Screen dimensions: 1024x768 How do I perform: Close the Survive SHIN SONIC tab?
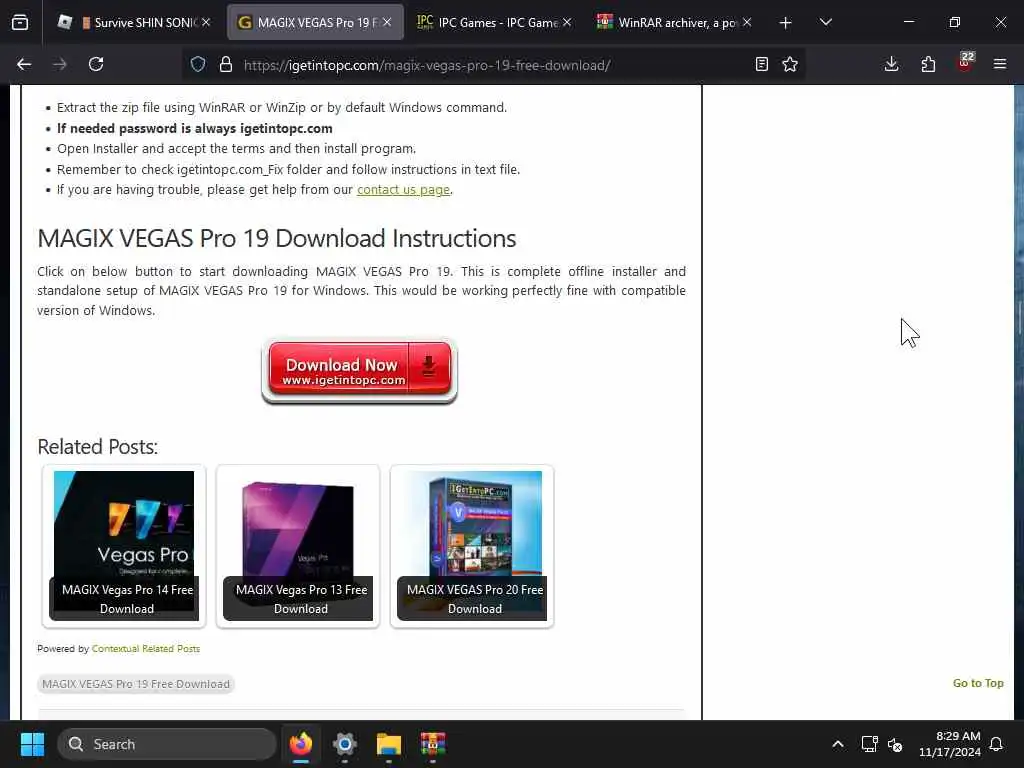pyautogui.click(x=206, y=22)
